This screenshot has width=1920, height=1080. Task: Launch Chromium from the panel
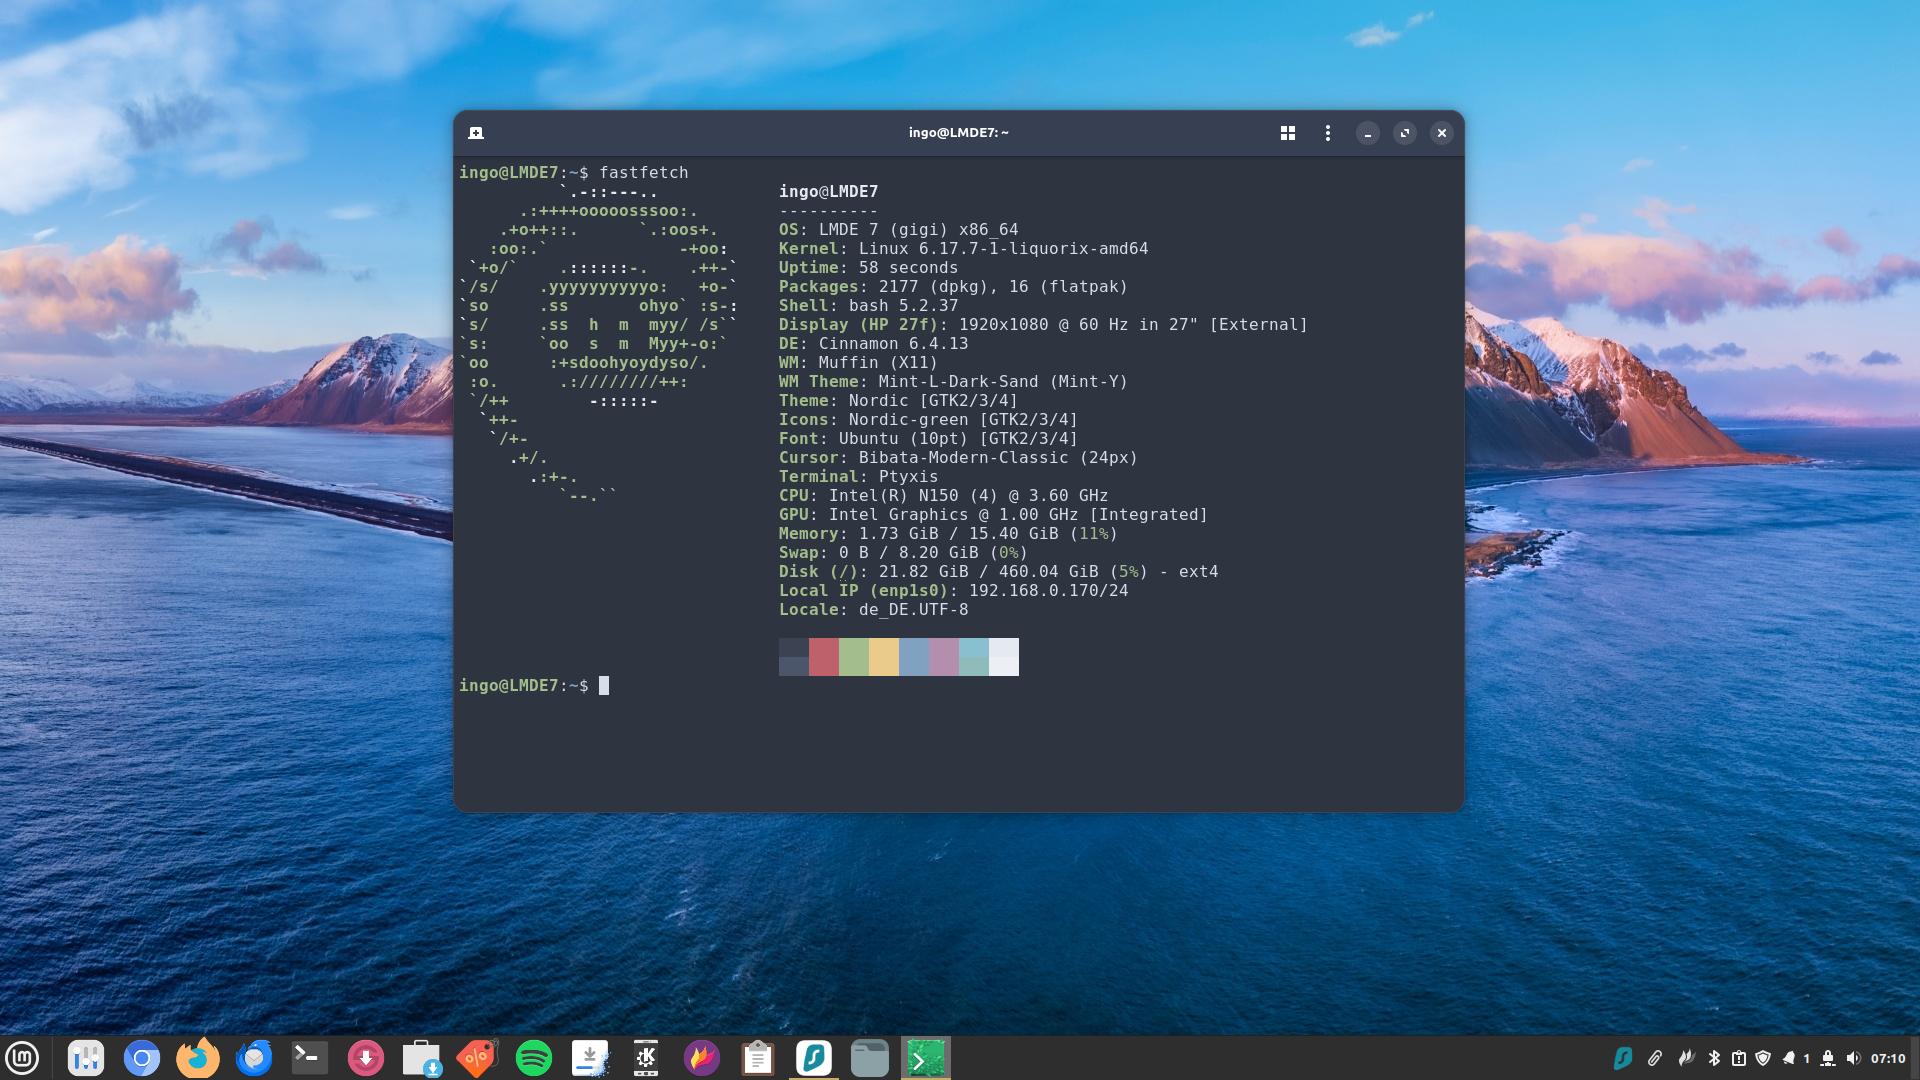[x=142, y=1058]
